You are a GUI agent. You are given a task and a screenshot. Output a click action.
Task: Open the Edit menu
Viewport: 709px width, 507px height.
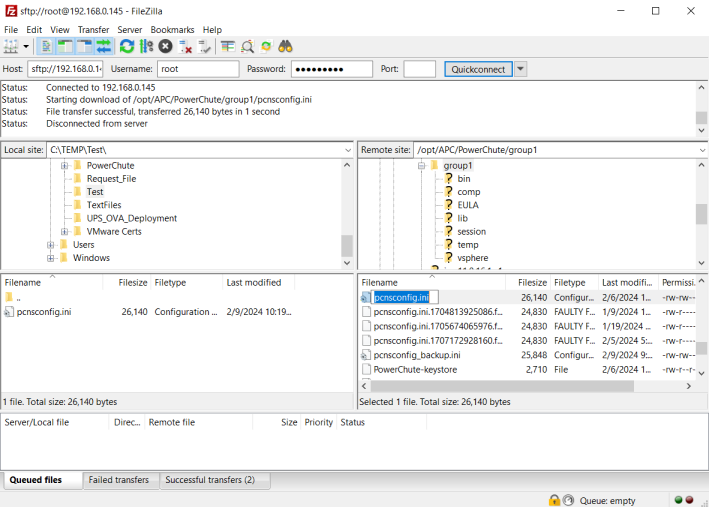coord(34,30)
